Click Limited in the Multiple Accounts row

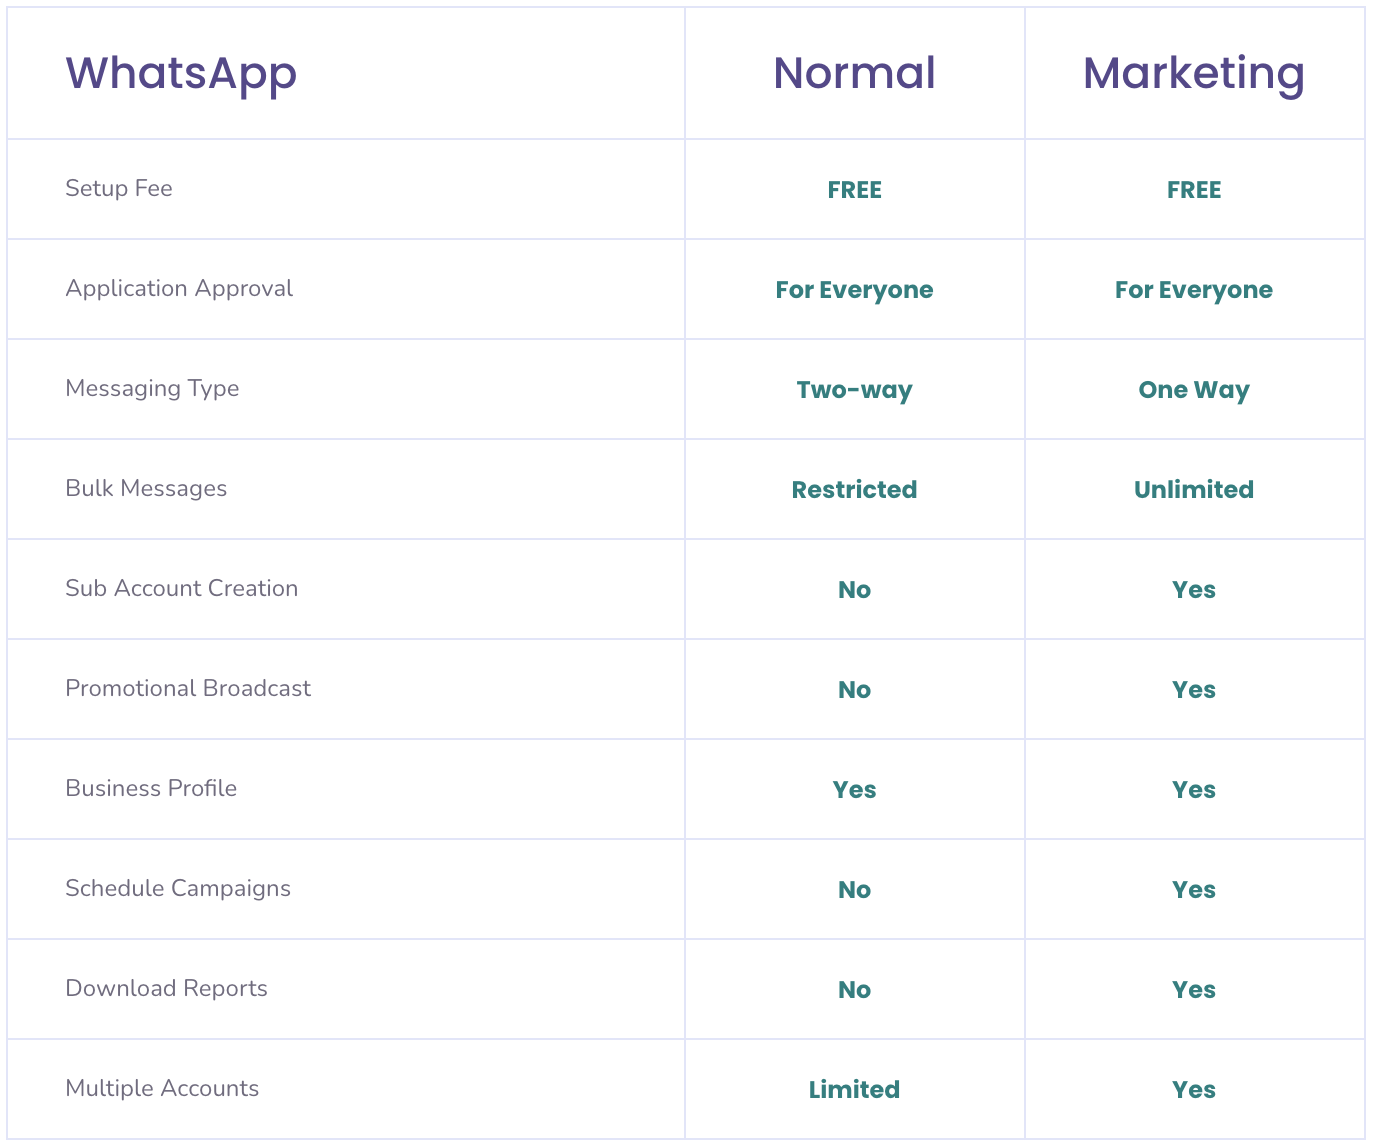click(854, 1089)
